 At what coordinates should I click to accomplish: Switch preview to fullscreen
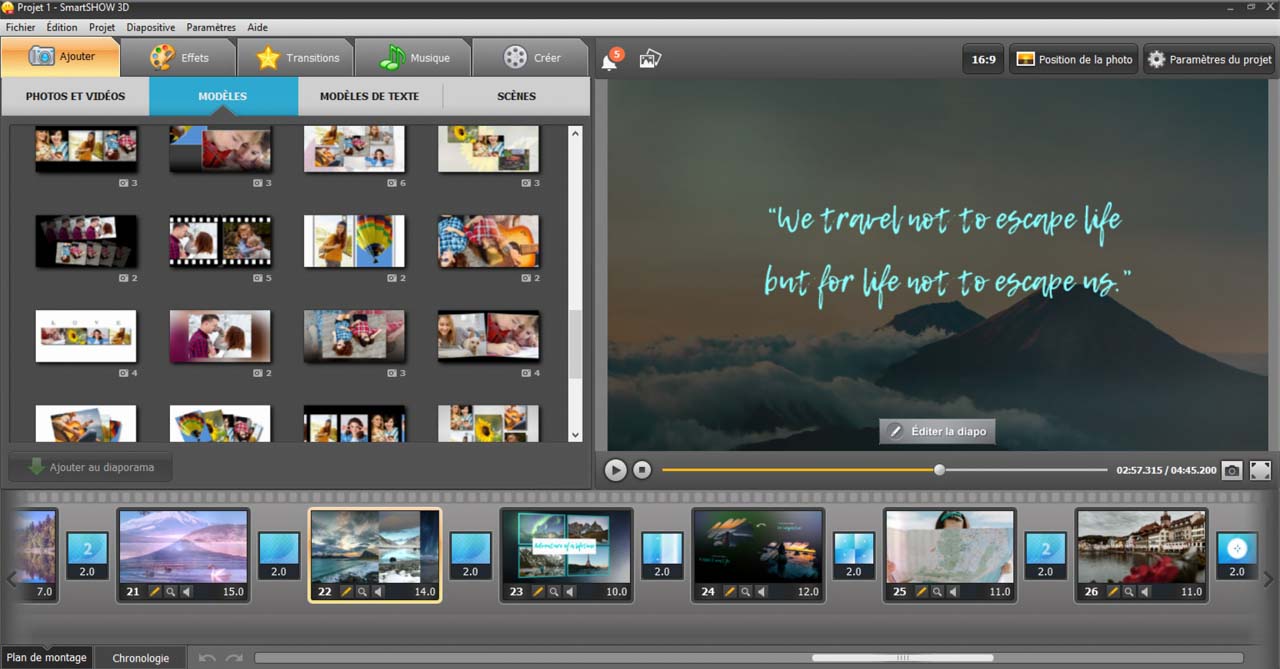[x=1260, y=470]
